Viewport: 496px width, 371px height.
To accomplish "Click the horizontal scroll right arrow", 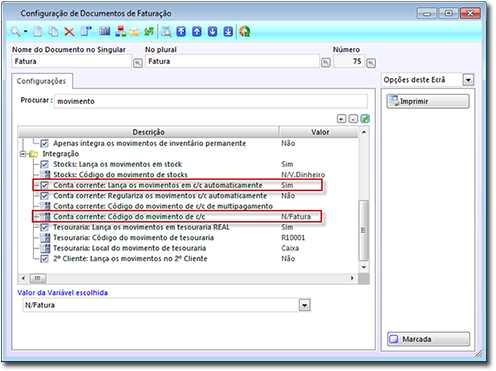I will pos(352,278).
